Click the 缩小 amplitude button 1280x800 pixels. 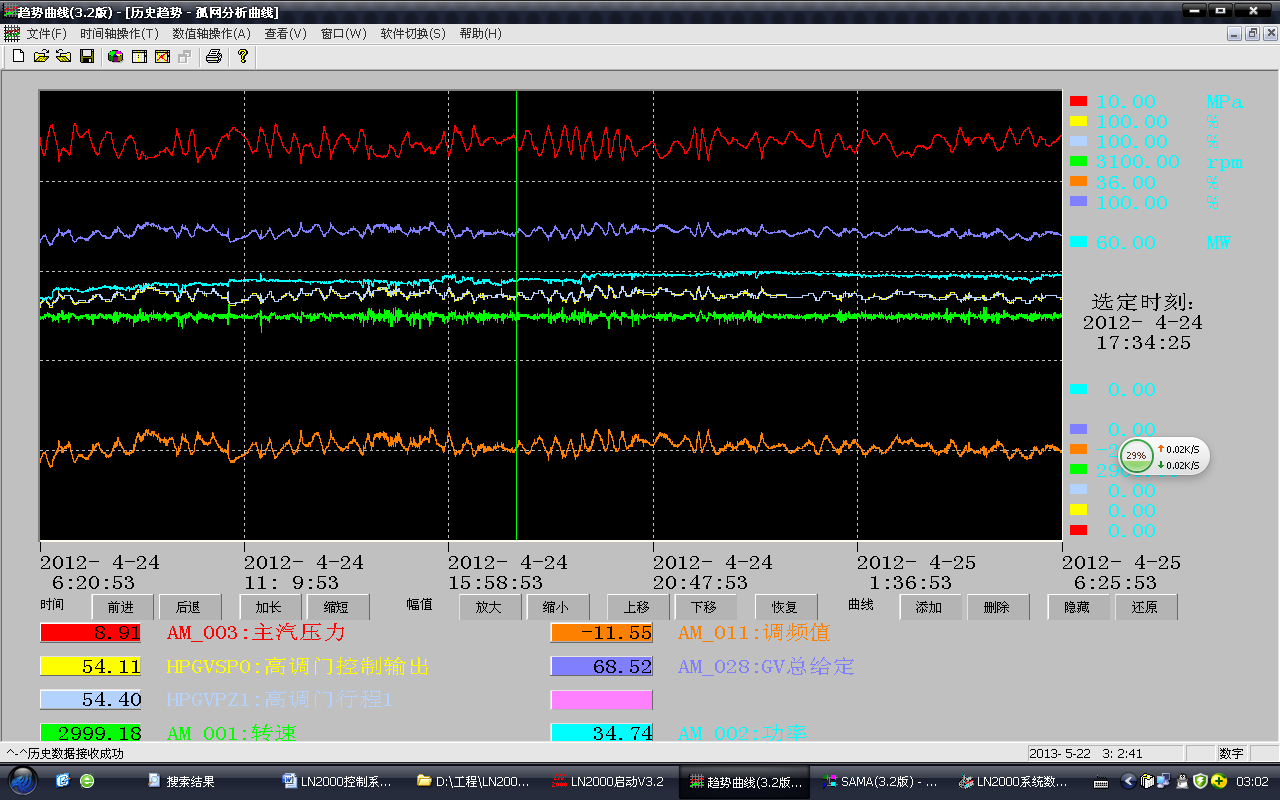click(557, 607)
